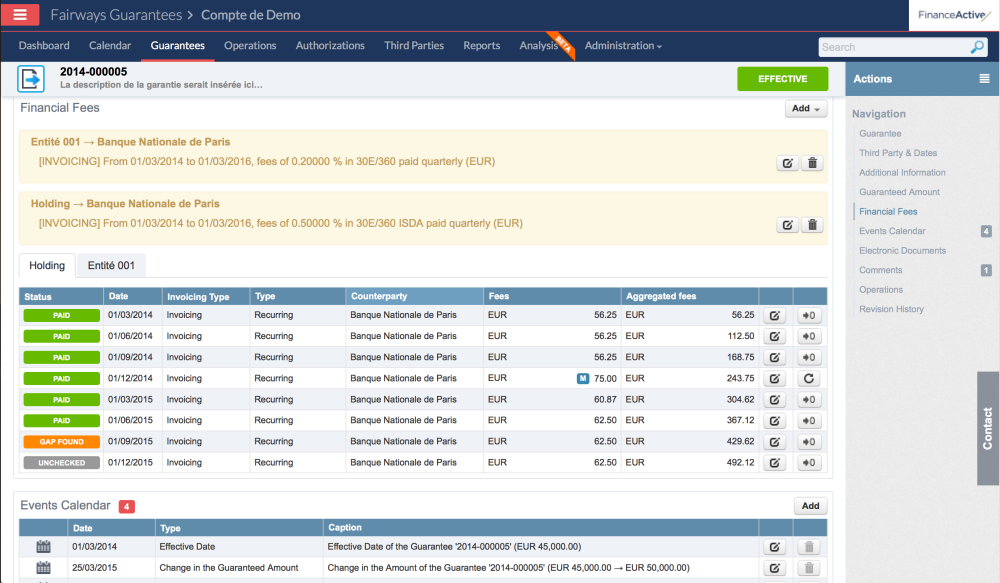
Task: Open the Financial Fees Add dropdown
Action: pyautogui.click(x=806, y=108)
